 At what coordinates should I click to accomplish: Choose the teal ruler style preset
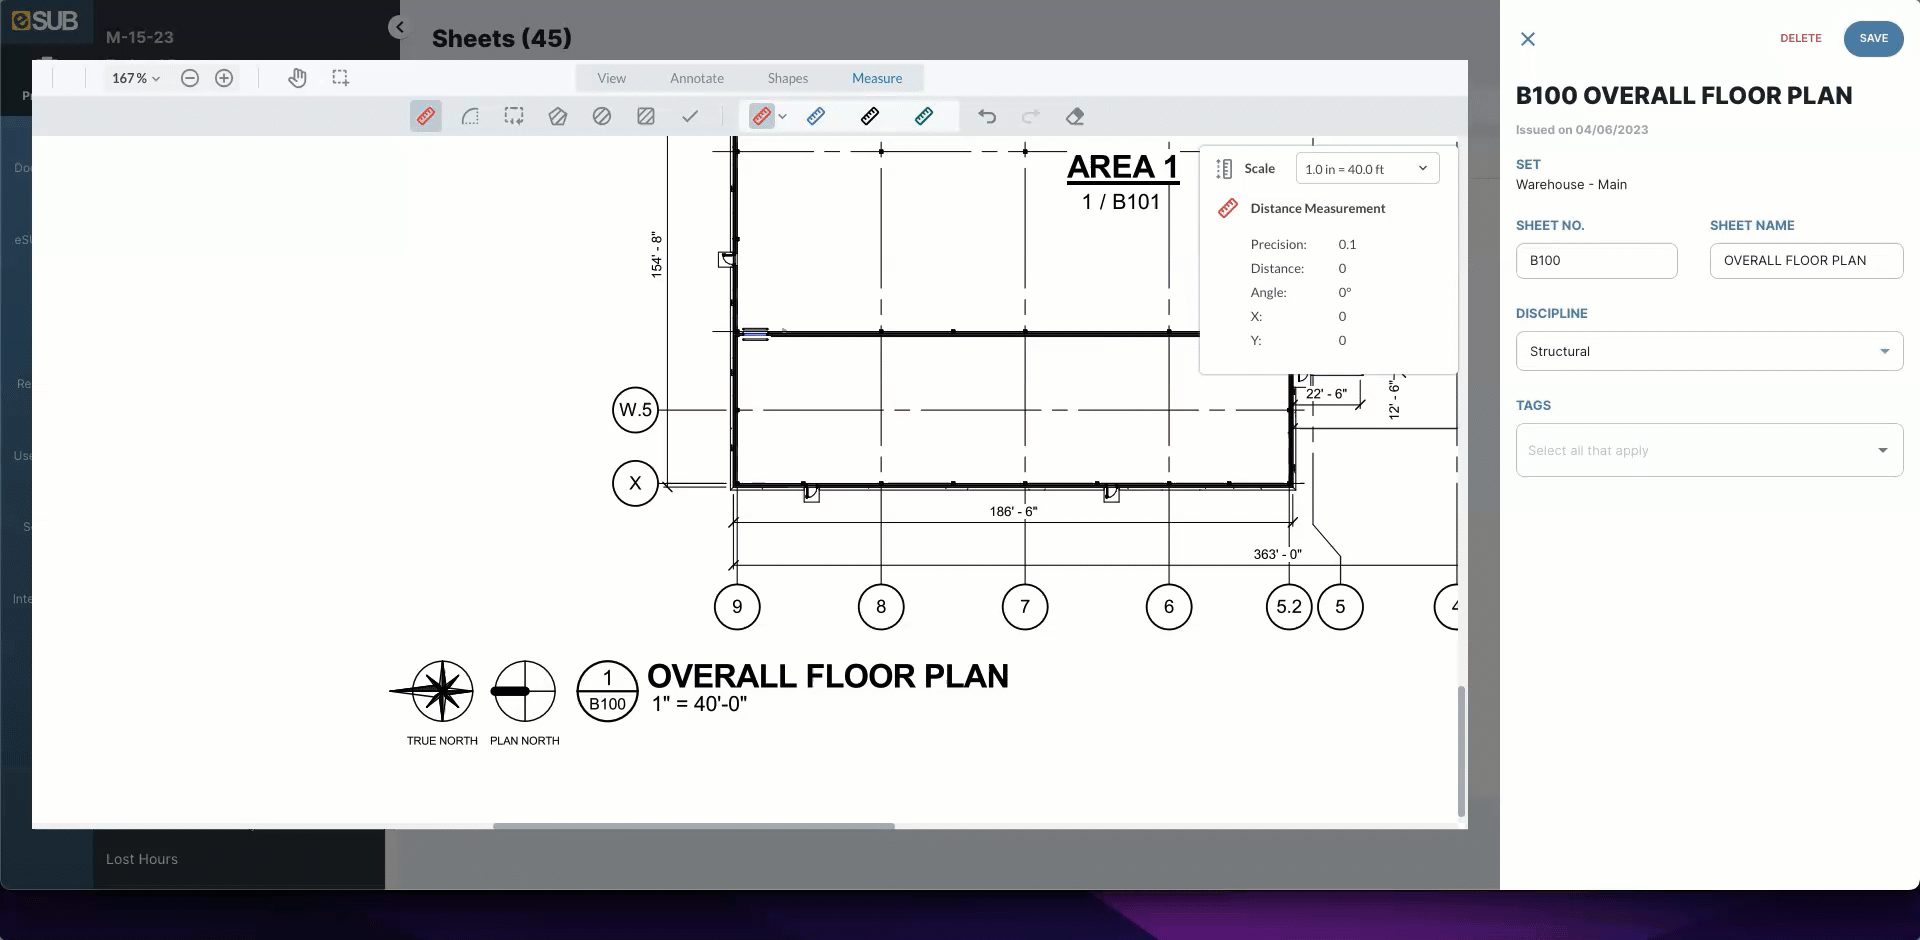(924, 116)
